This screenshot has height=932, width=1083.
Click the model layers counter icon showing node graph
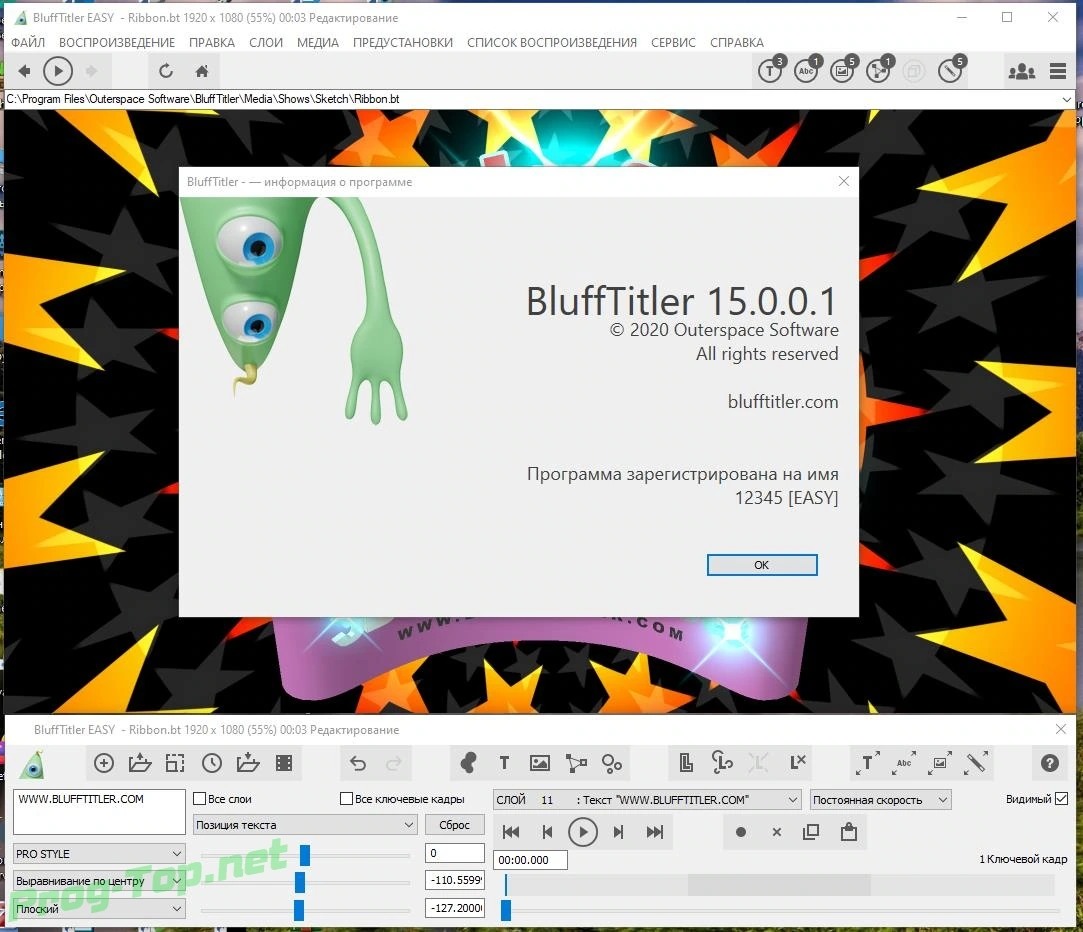pos(879,70)
